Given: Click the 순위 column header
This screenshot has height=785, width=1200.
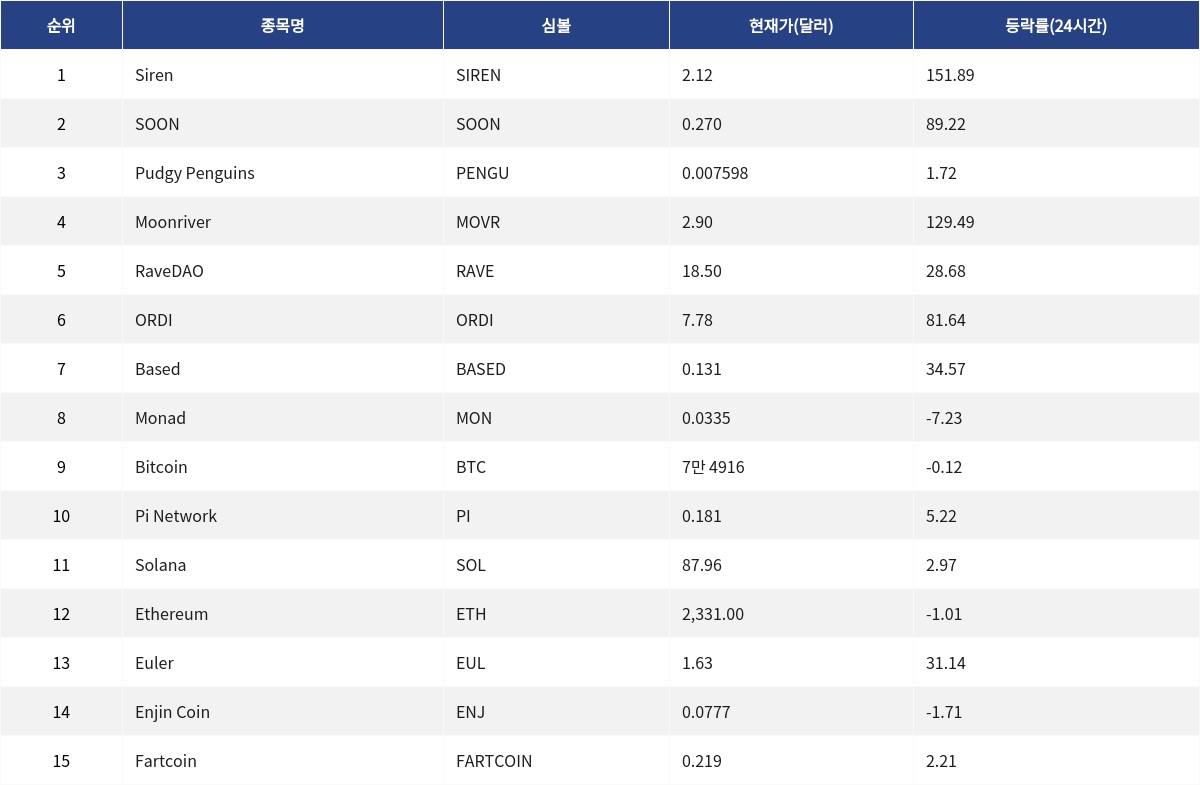Looking at the screenshot, I should point(61,26).
